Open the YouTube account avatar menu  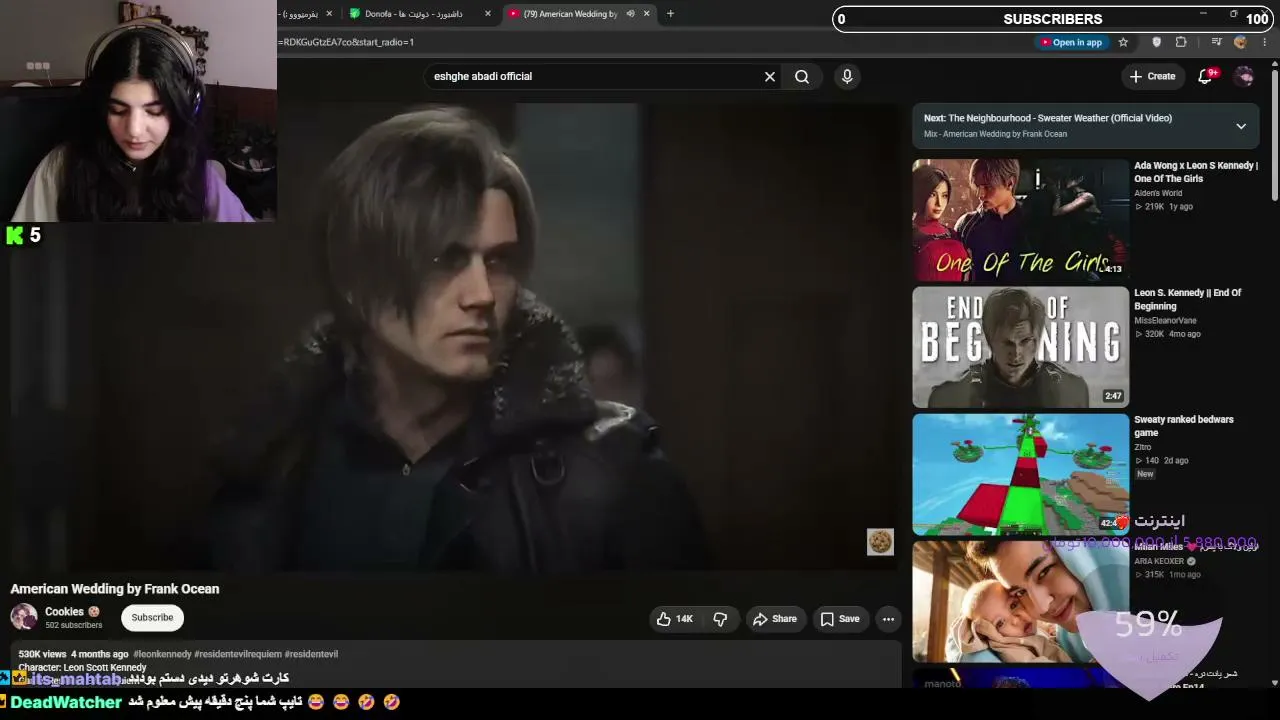point(1245,76)
